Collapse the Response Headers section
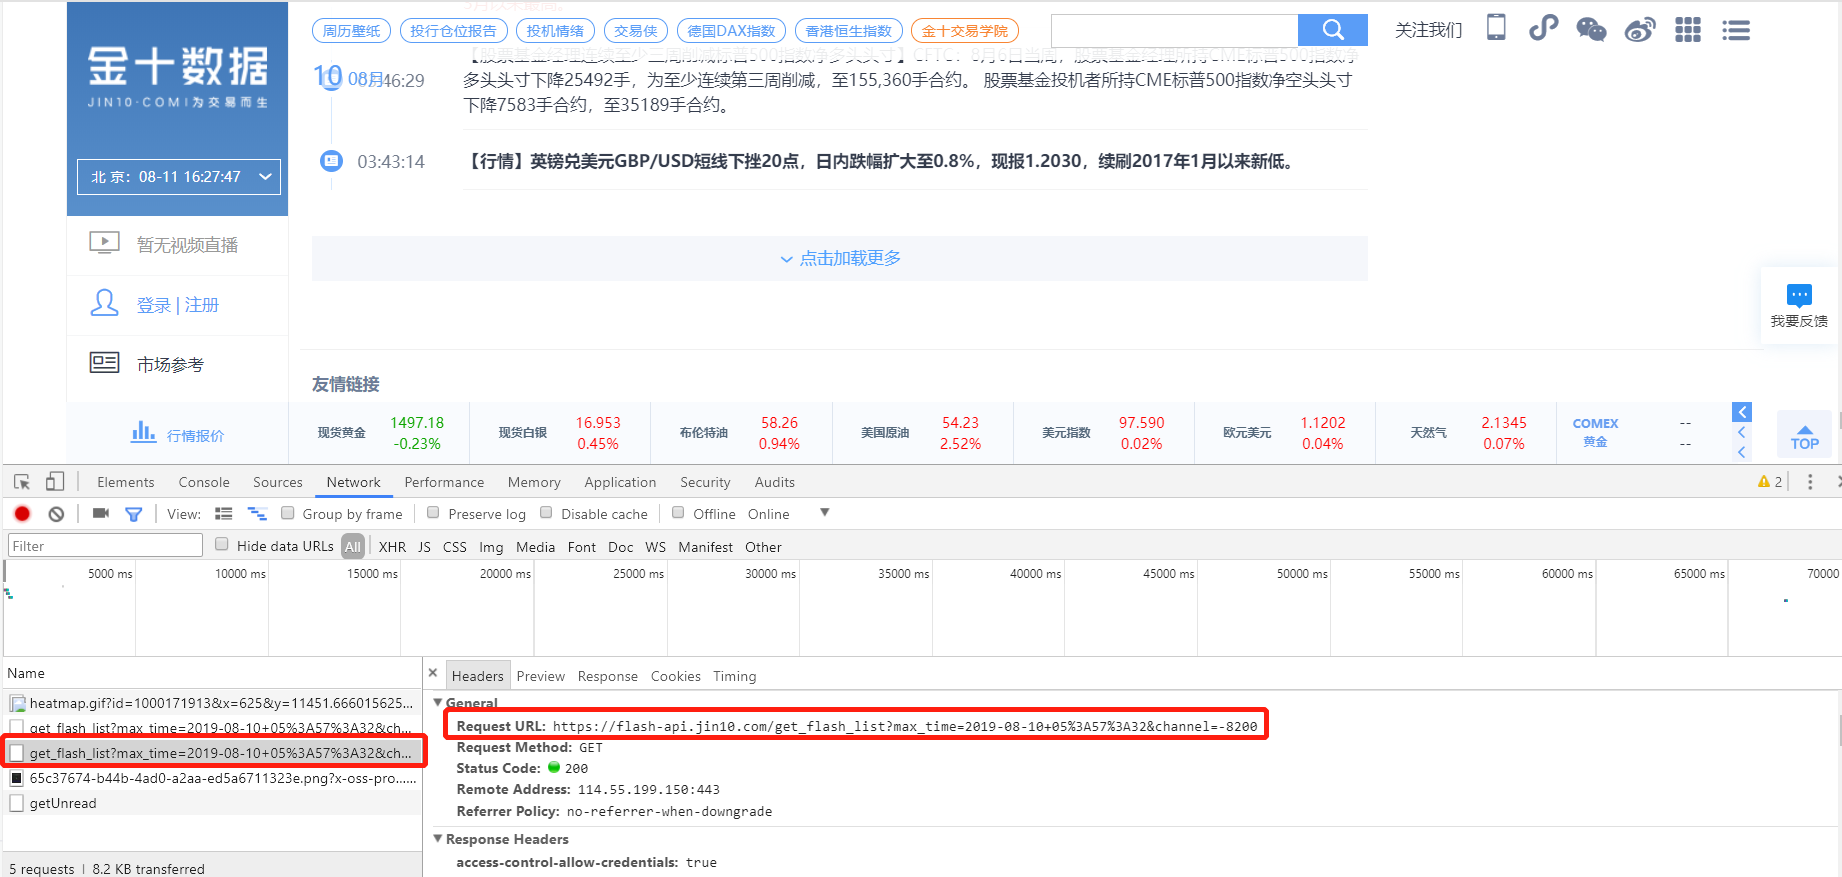The width and height of the screenshot is (1842, 877). pos(438,838)
